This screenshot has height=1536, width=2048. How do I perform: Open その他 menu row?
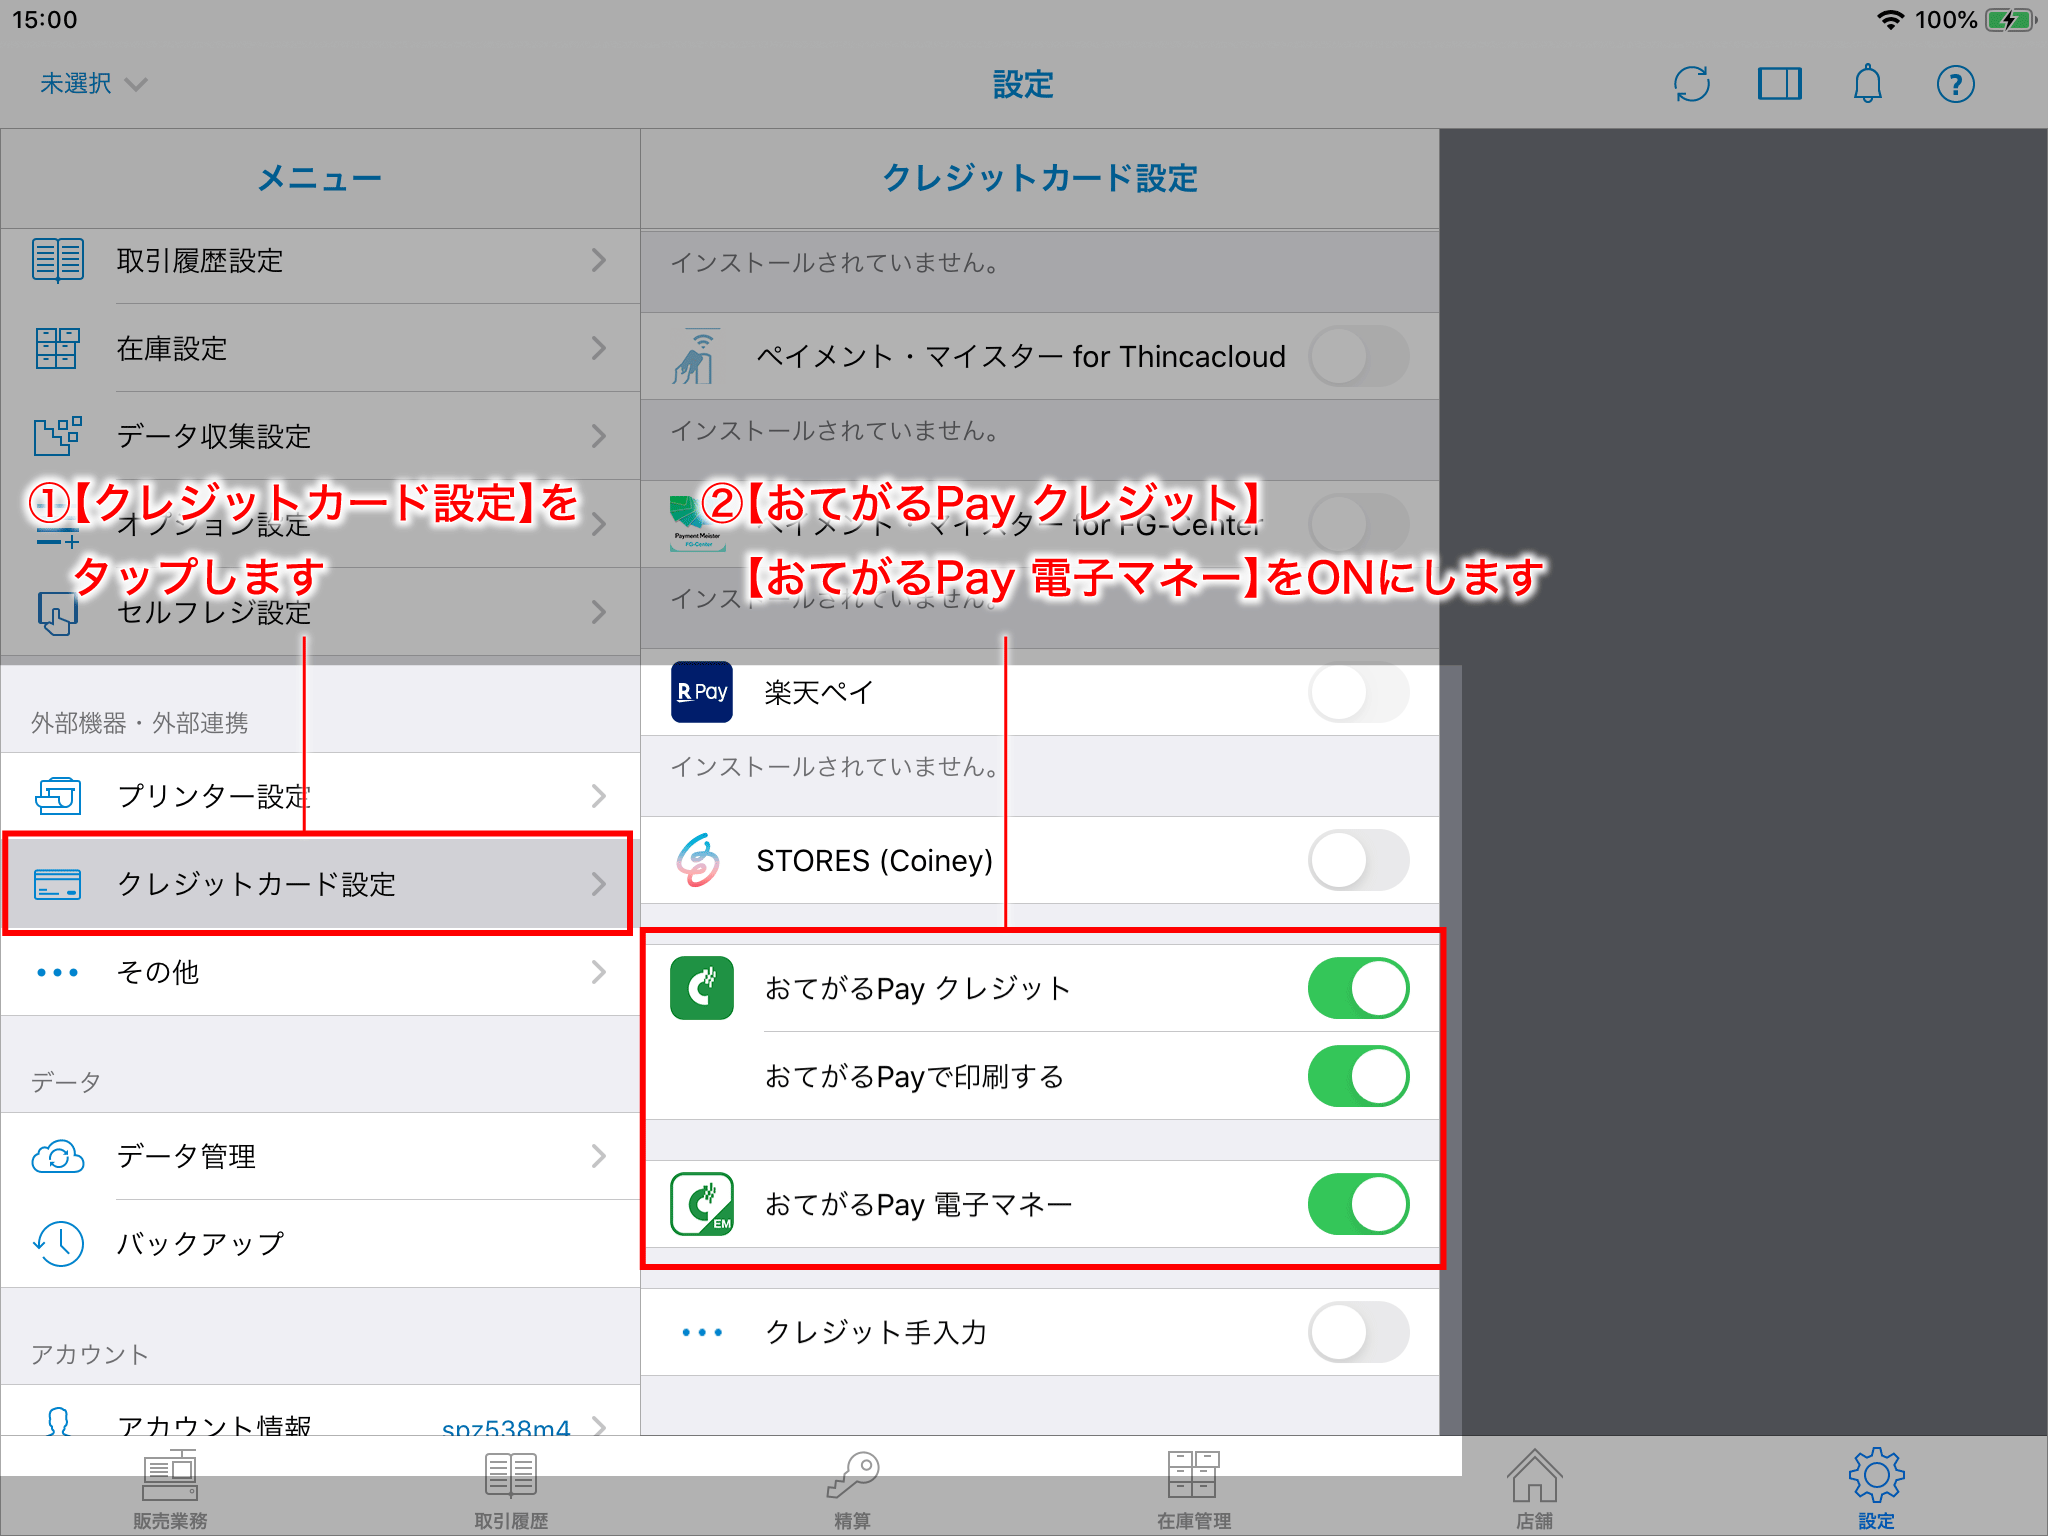[320, 972]
